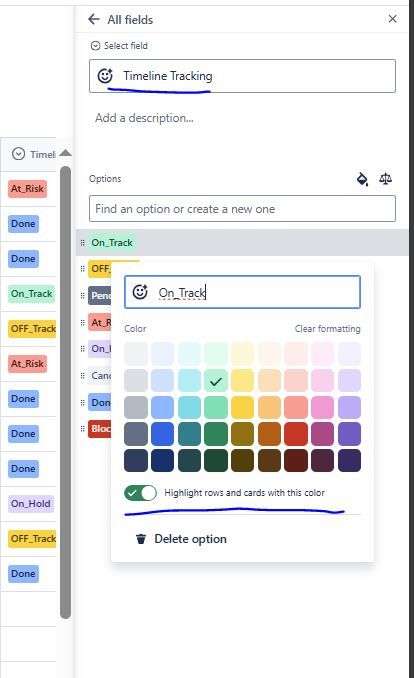Select On_Track option in options list
Screen dimensions: 414x678
(x=112, y=243)
